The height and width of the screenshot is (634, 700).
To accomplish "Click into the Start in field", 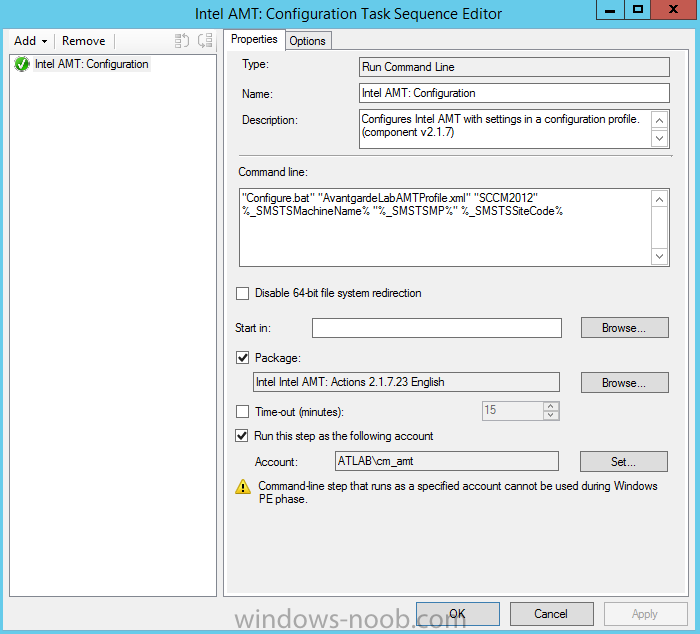I will (x=437, y=328).
